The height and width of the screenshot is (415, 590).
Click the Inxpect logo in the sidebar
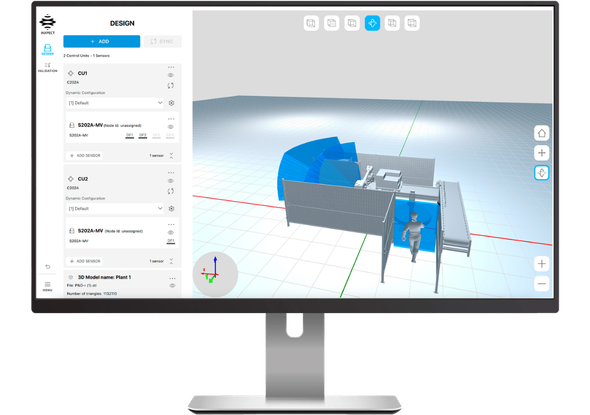[48, 24]
